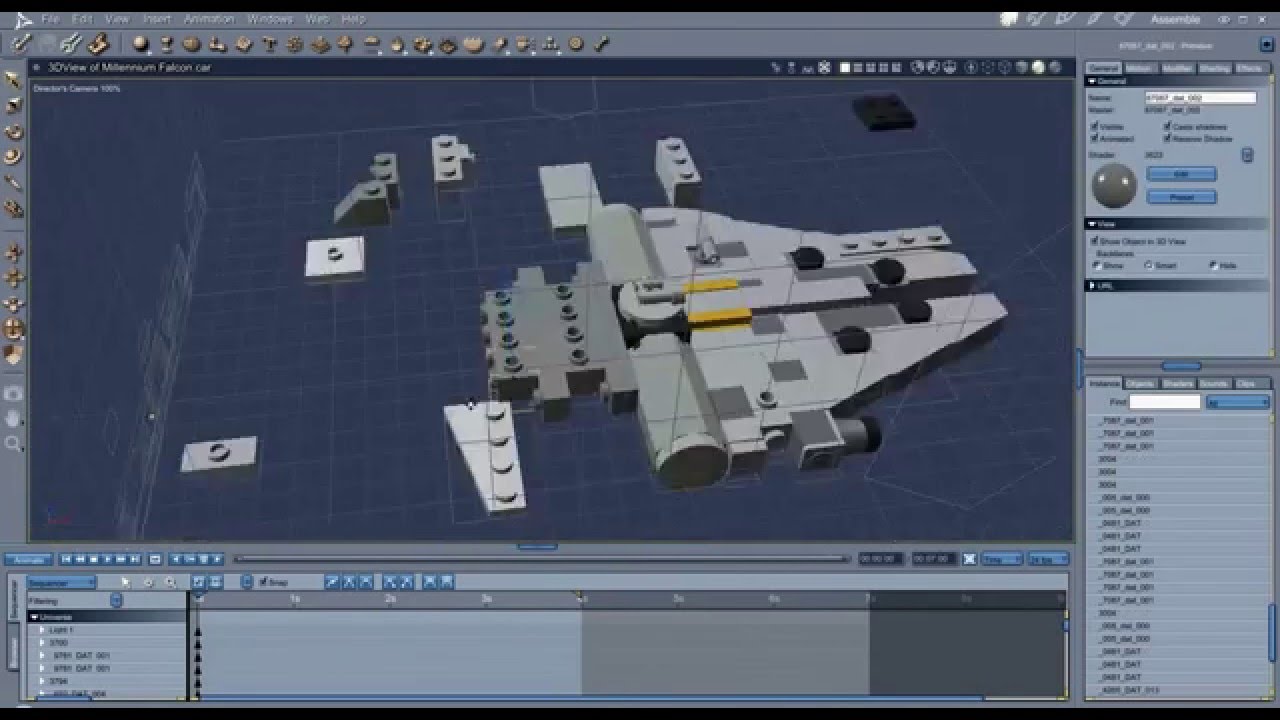Image resolution: width=1280 pixels, height=720 pixels.
Task: Open the Insert menu
Action: click(x=156, y=19)
